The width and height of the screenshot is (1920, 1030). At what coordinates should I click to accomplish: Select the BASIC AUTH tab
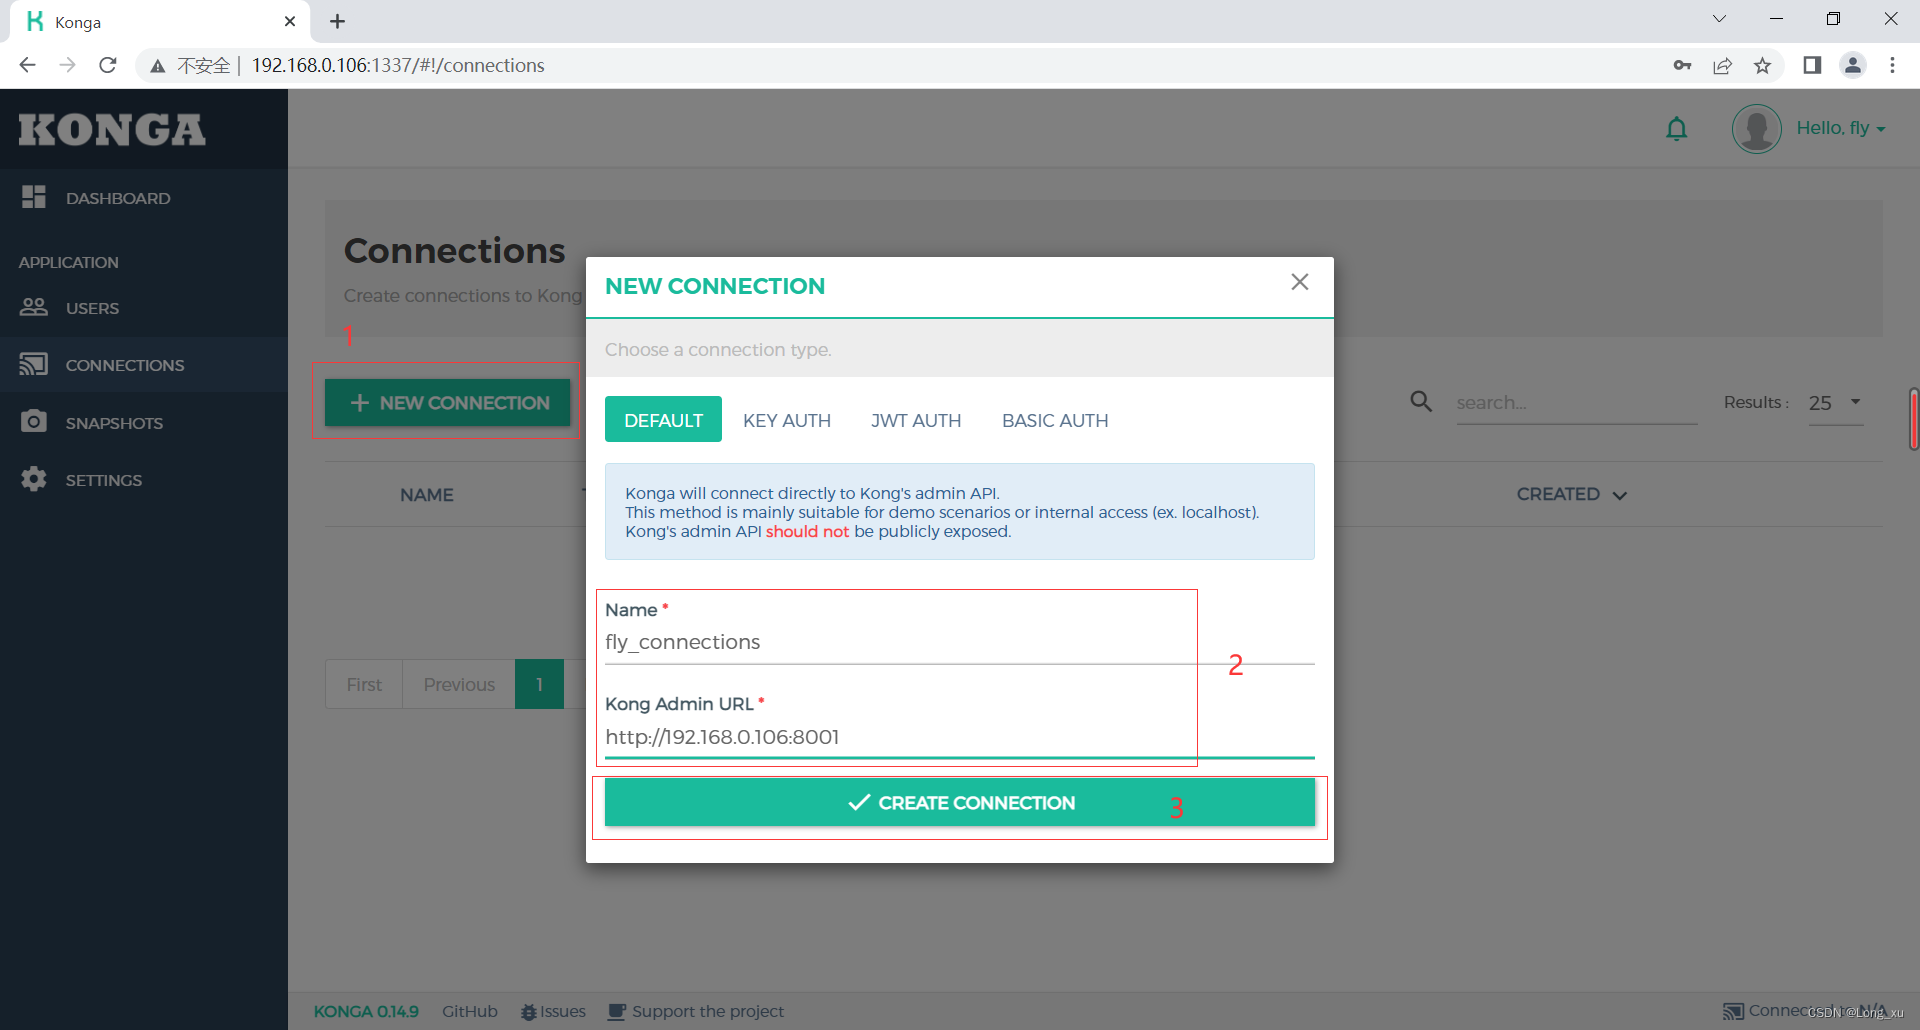tap(1055, 420)
